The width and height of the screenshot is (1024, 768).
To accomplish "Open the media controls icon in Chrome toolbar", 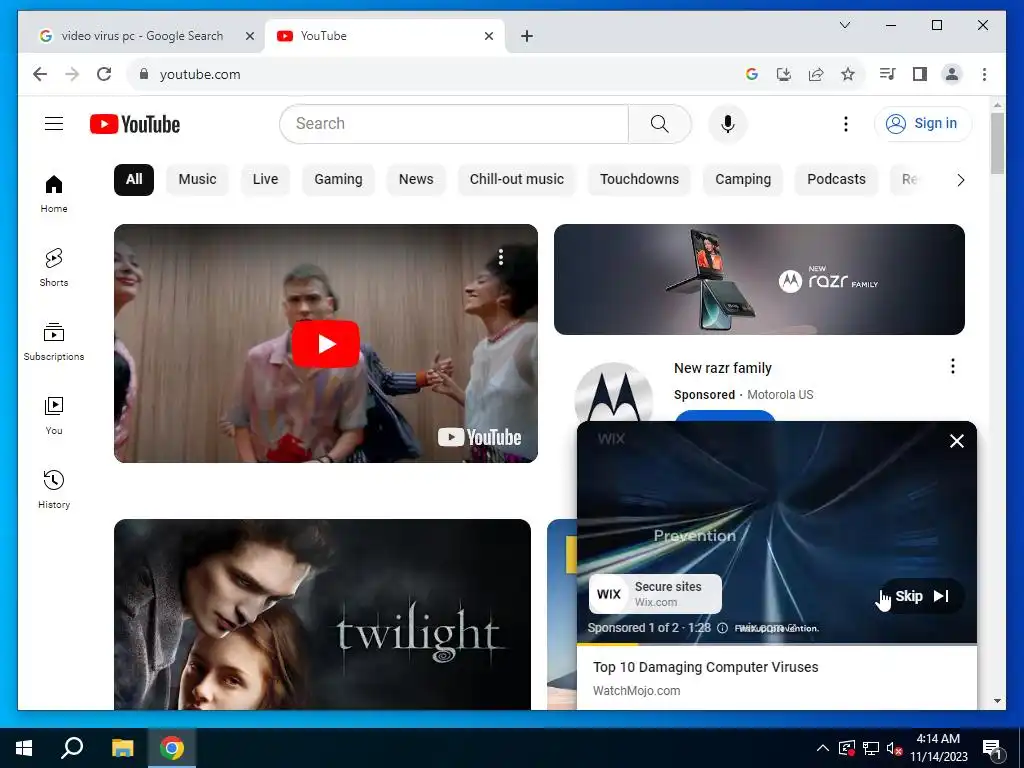I will tap(888, 74).
